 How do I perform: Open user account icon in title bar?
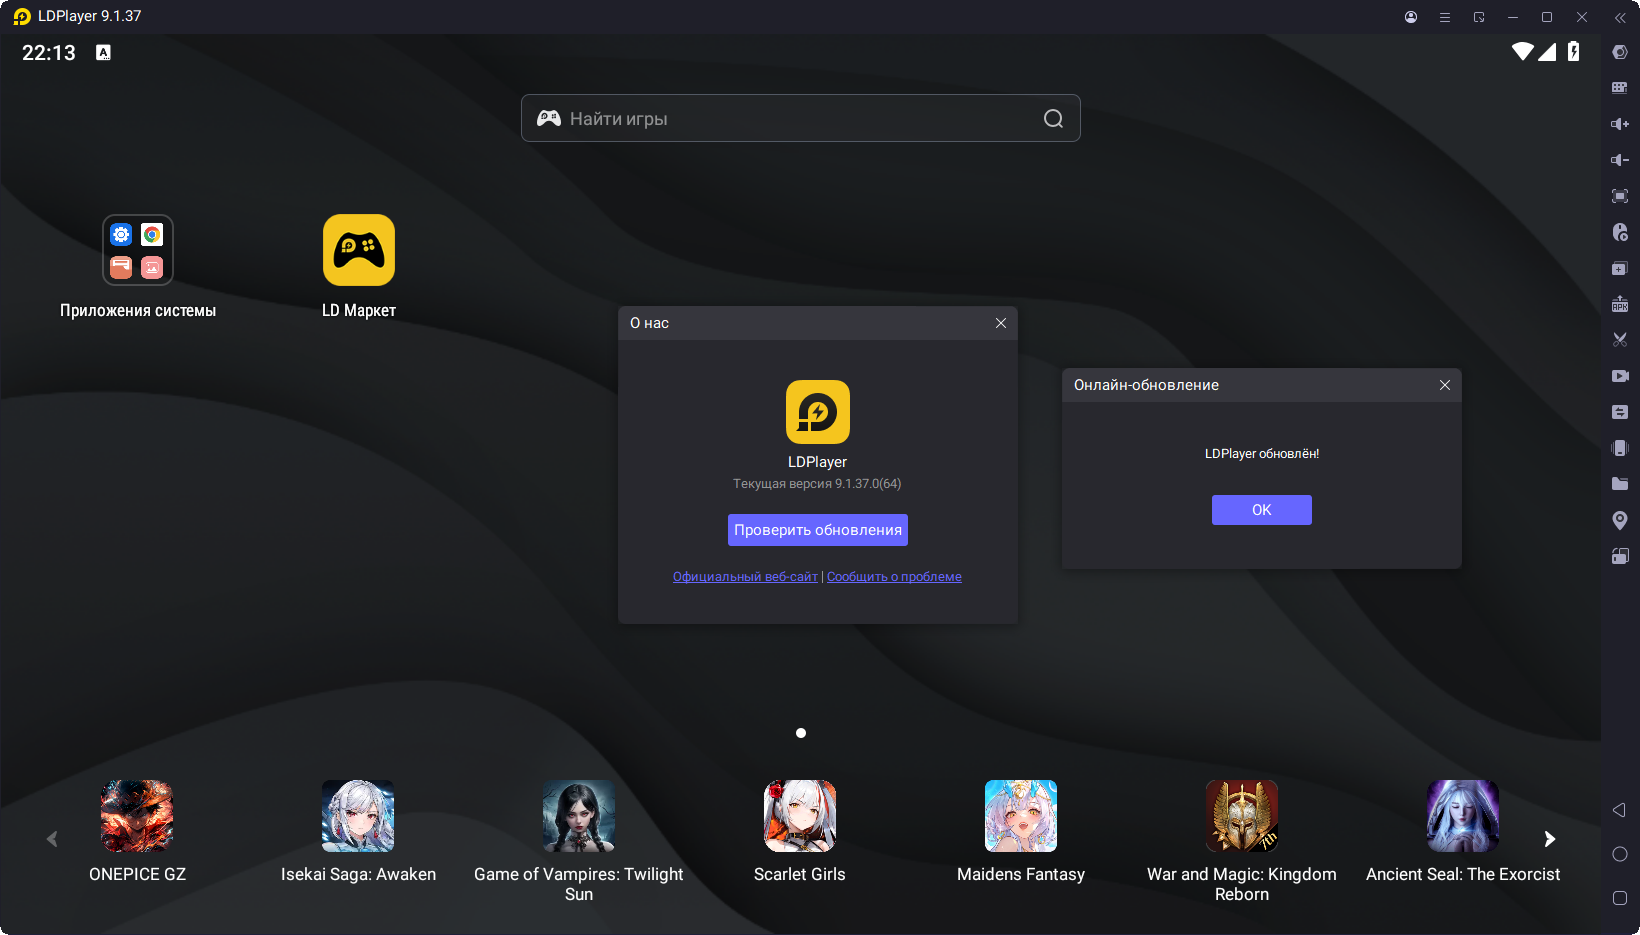point(1411,17)
